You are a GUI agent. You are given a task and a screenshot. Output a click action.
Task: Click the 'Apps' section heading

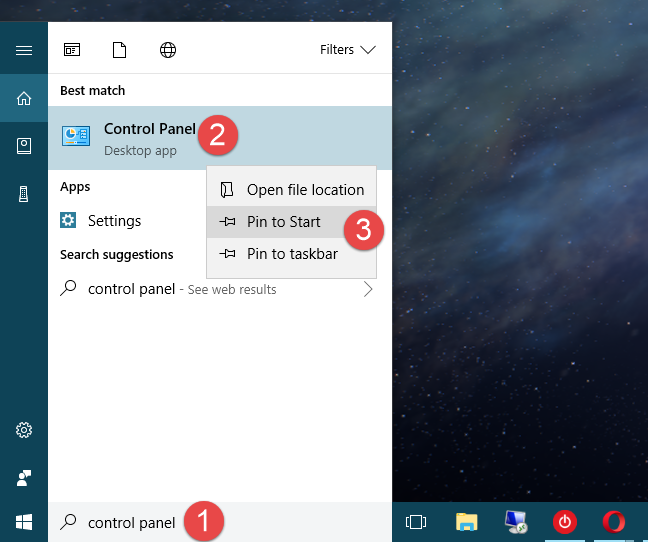pos(75,187)
